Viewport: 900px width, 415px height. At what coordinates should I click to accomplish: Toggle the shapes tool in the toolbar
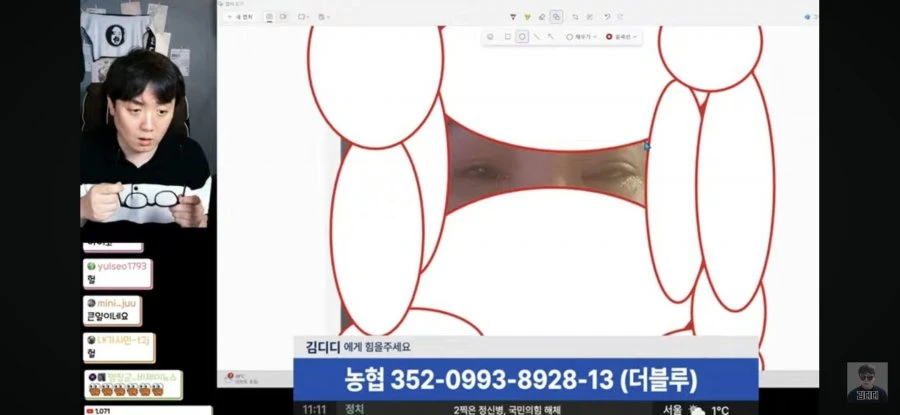point(556,17)
